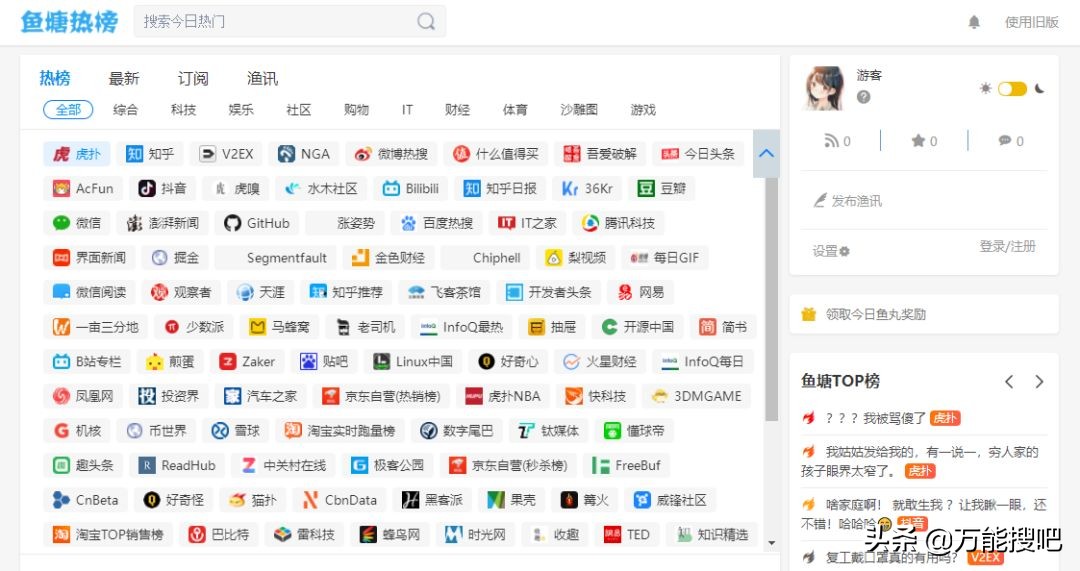Open notifications bell icon
This screenshot has width=1080, height=571.
[x=974, y=22]
